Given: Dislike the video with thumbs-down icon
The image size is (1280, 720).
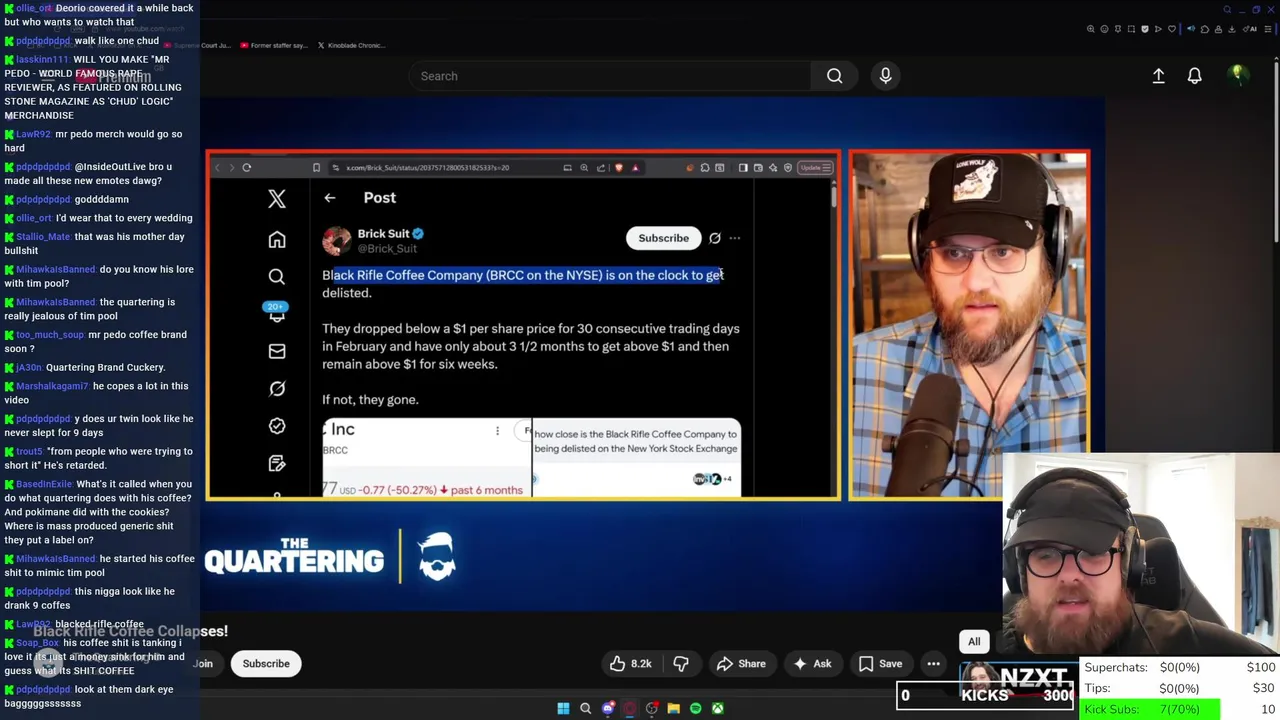Looking at the screenshot, I should pos(681,664).
